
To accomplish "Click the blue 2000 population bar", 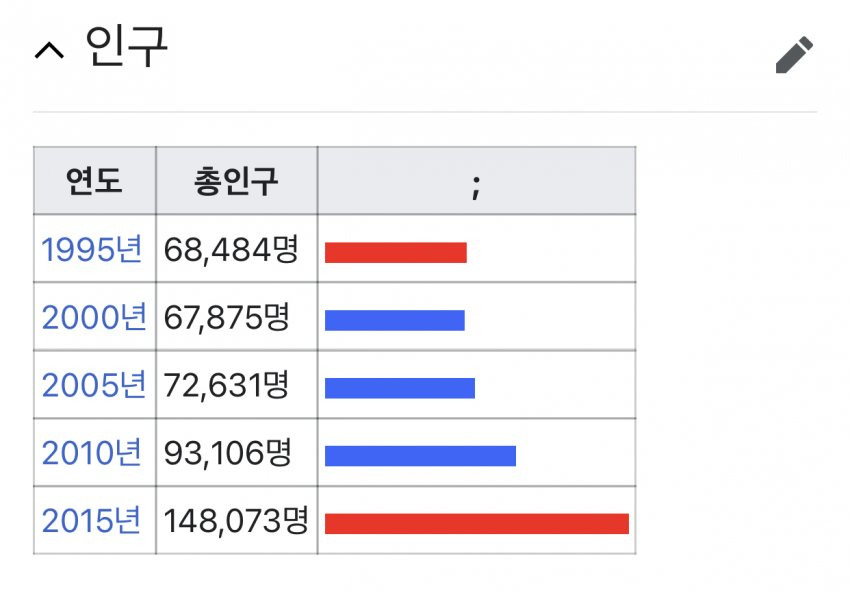I will point(395,320).
